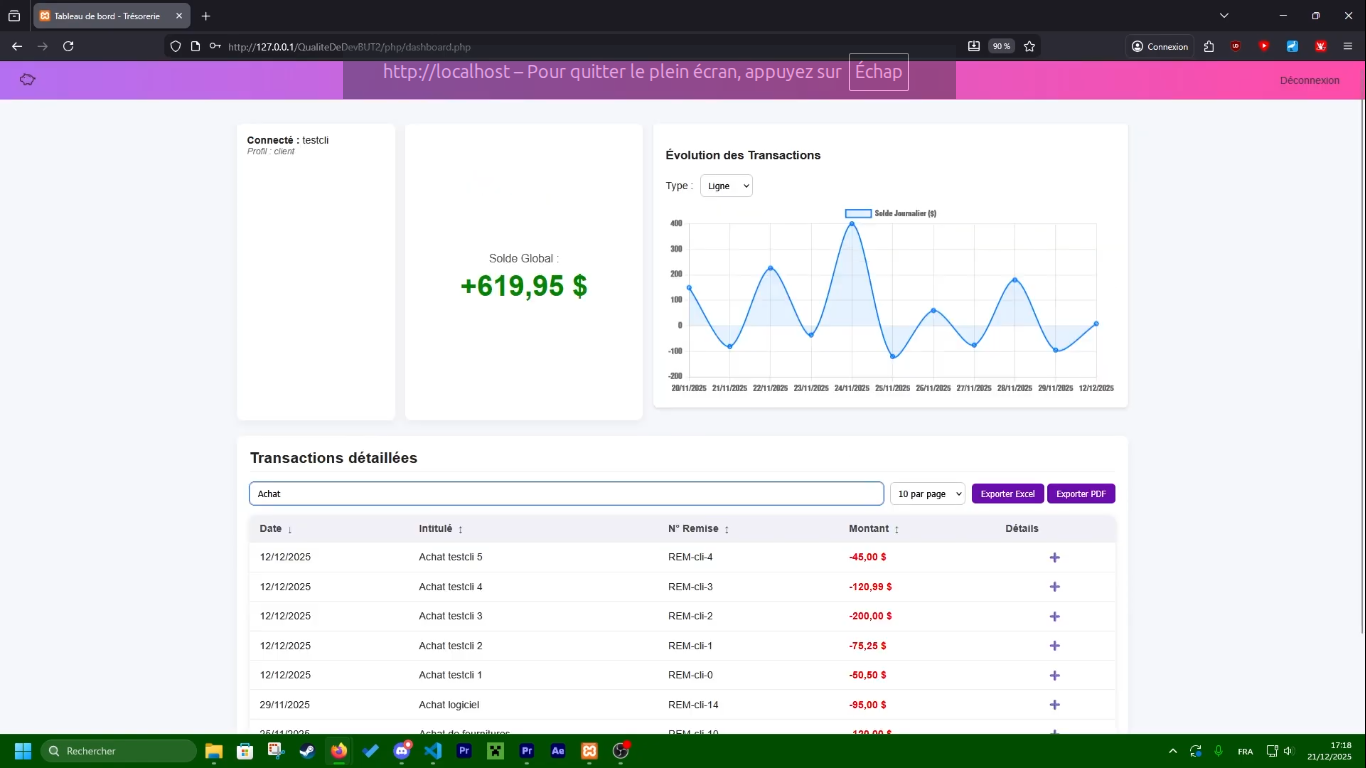This screenshot has height=768, width=1366.
Task: Click the search field containing Achat
Action: pyautogui.click(x=566, y=494)
